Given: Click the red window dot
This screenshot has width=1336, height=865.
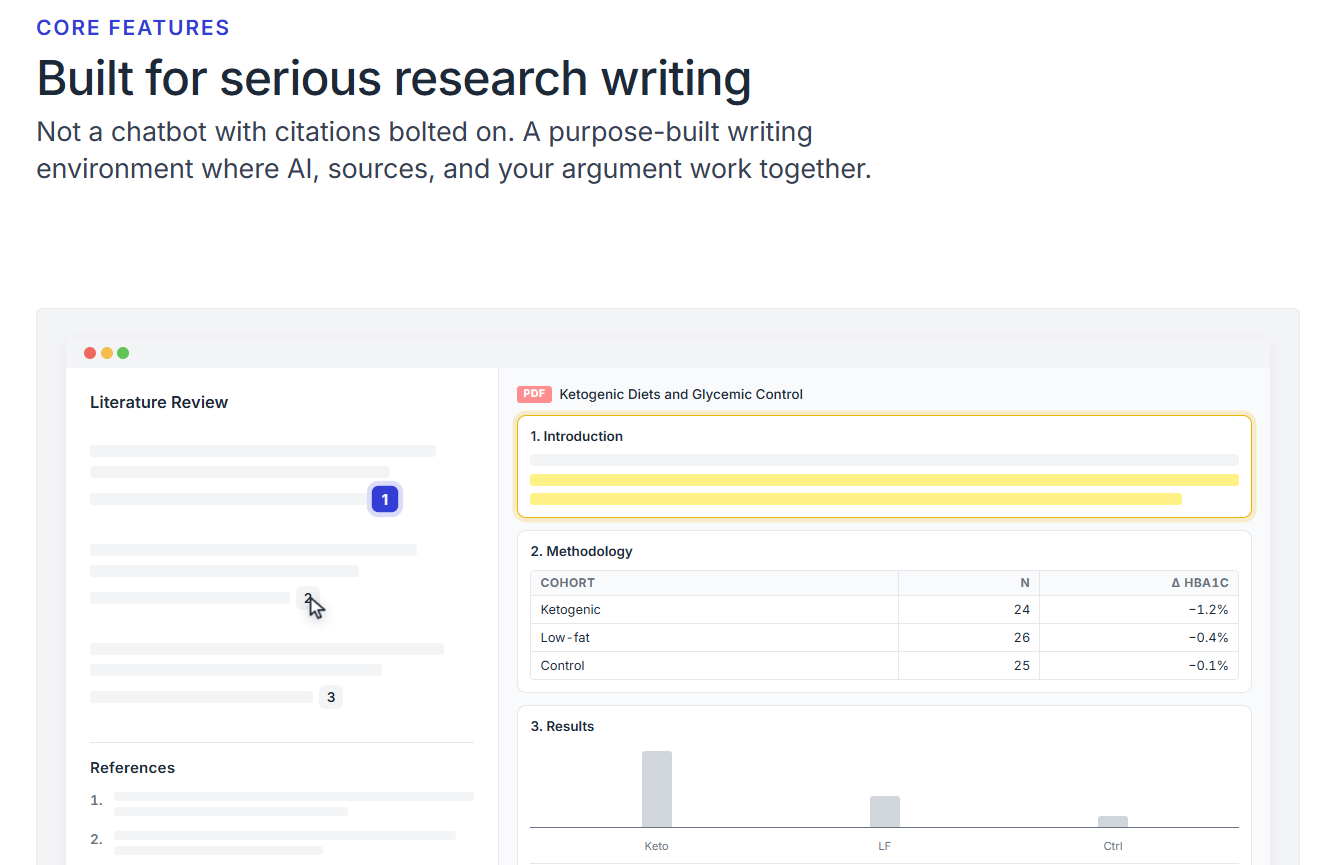Looking at the screenshot, I should (90, 353).
